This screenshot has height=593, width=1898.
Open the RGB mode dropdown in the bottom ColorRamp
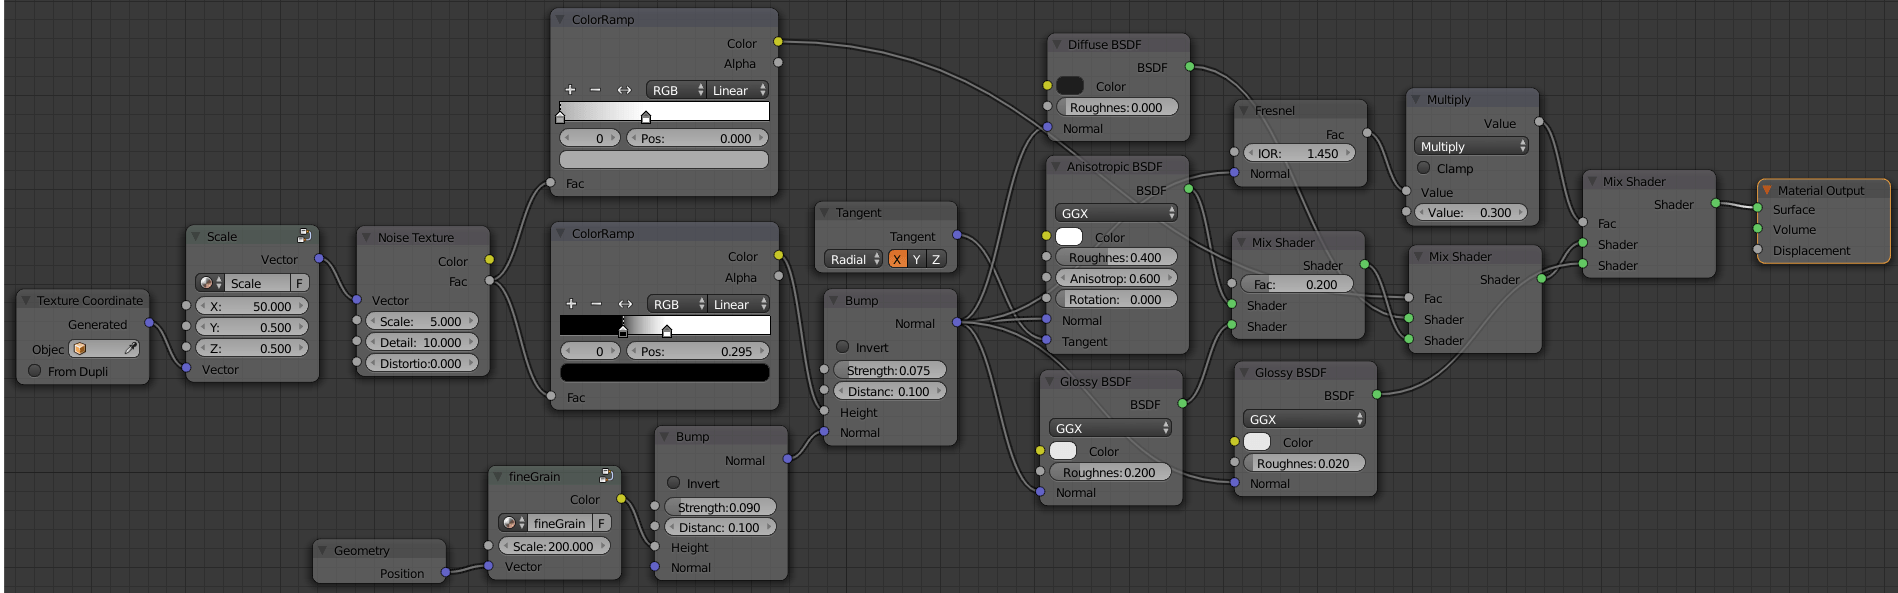point(677,304)
